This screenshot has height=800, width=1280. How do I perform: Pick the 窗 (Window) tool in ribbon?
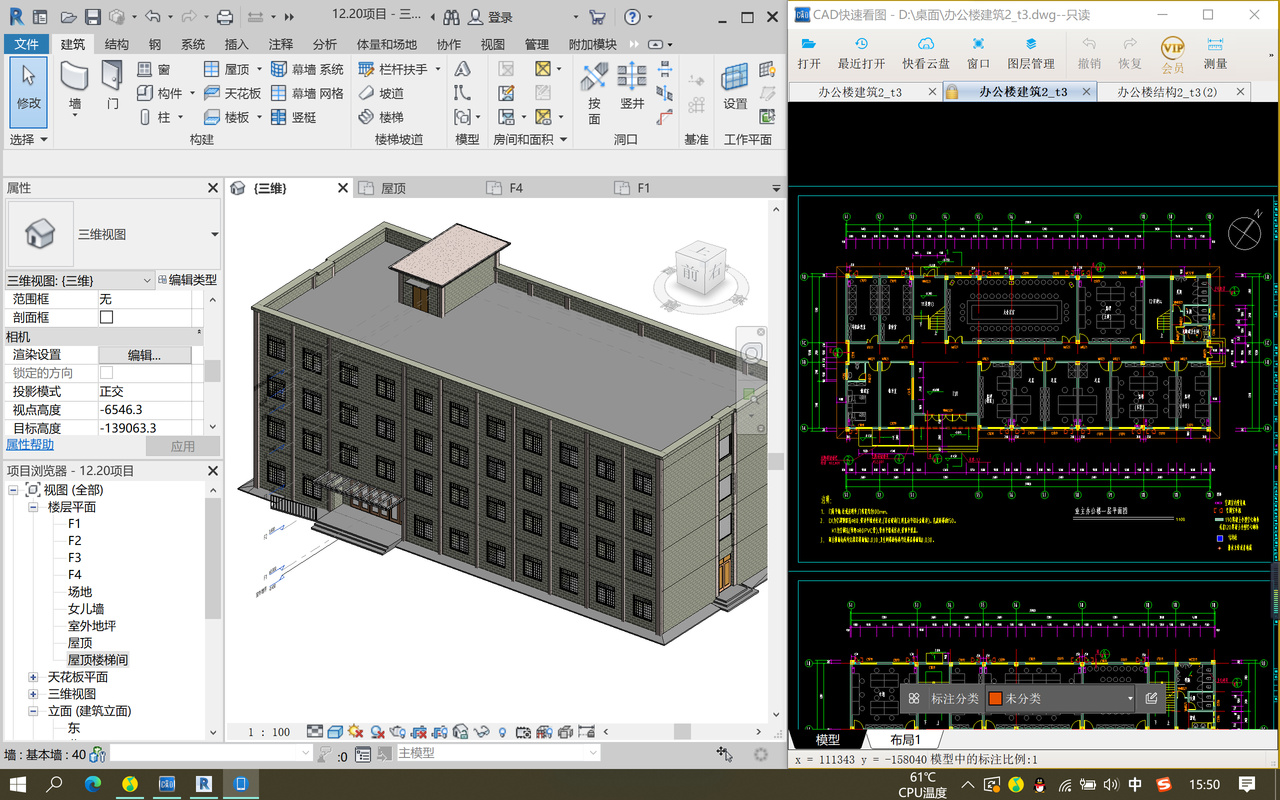tap(154, 69)
